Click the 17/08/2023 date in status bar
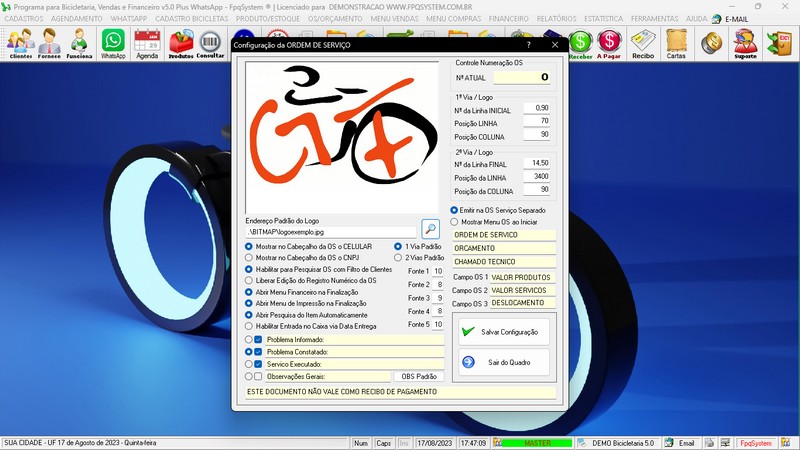The image size is (800, 450). click(435, 443)
